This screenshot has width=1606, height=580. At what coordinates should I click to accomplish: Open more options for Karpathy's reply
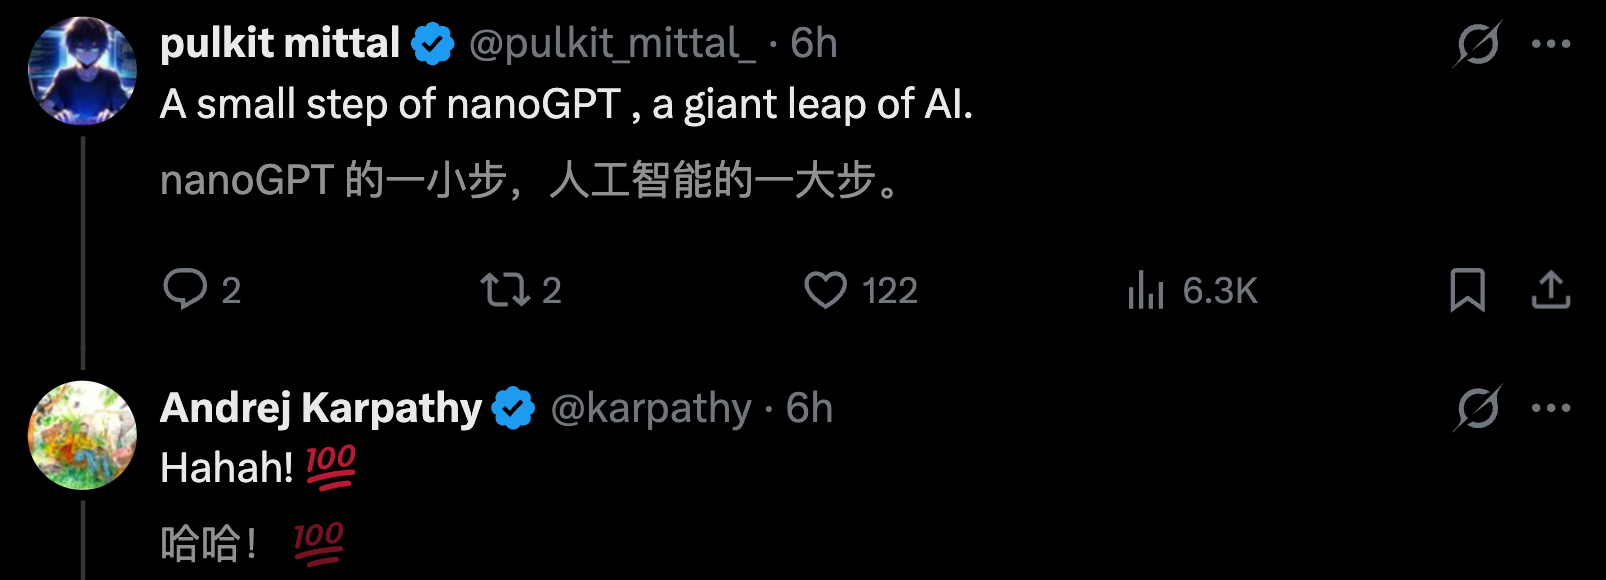click(x=1551, y=408)
